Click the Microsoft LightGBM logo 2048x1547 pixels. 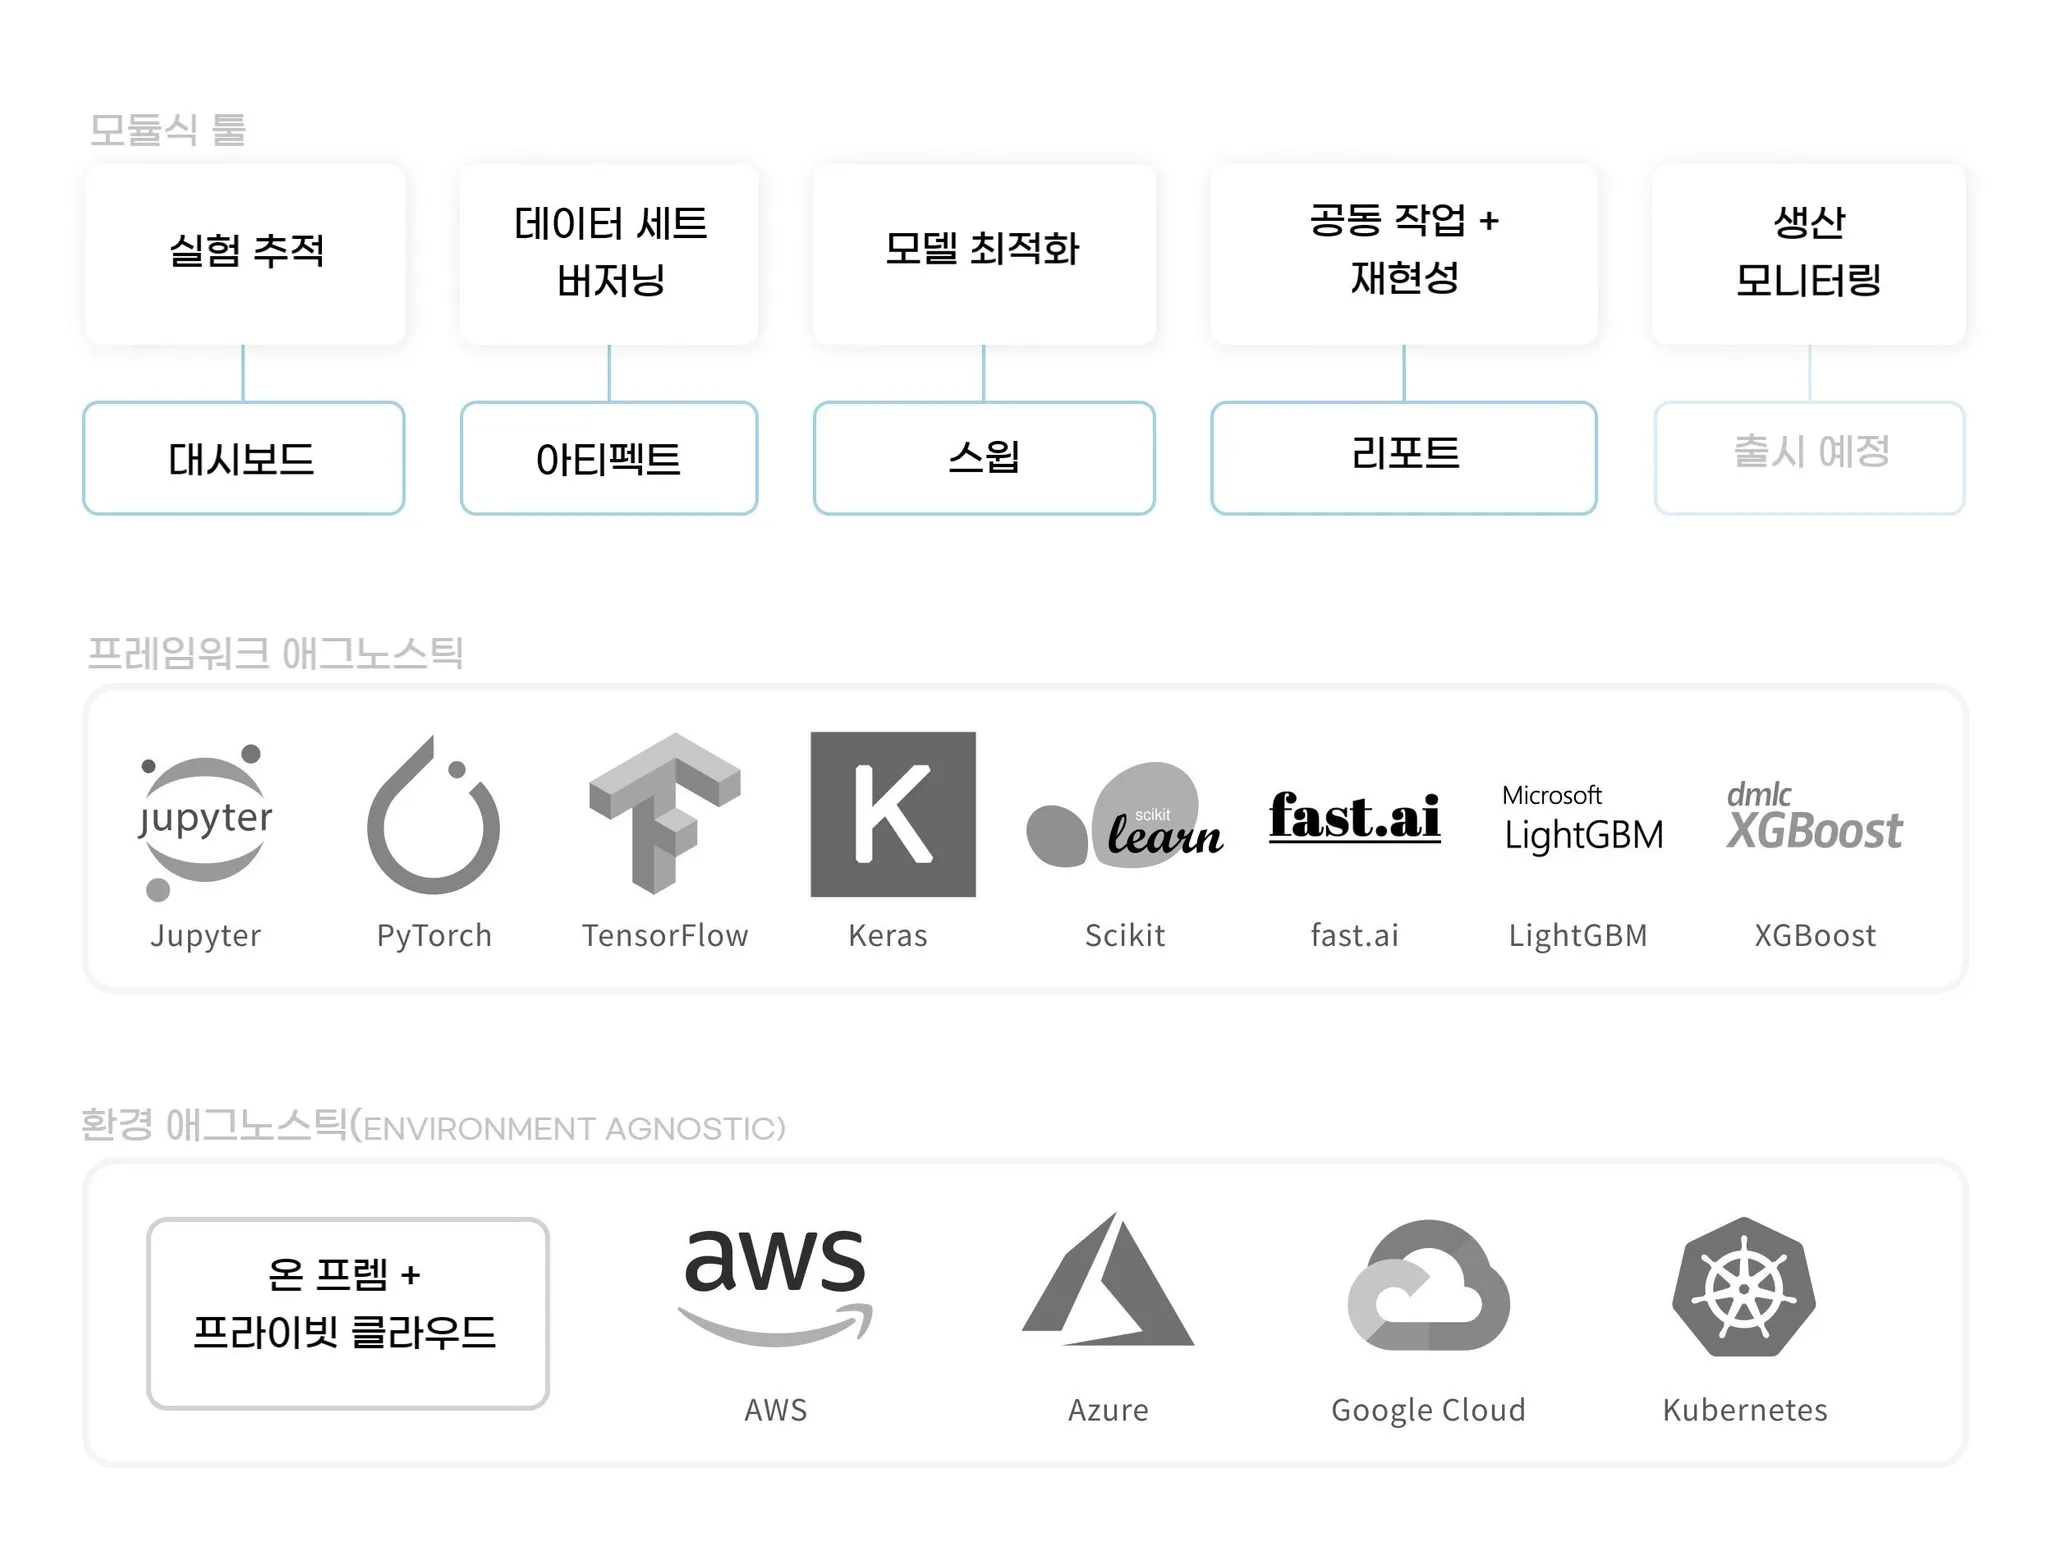point(1582,820)
